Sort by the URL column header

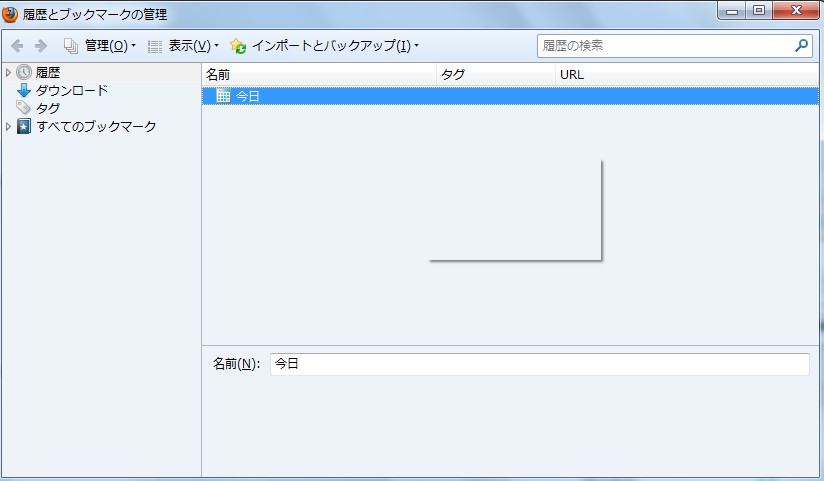tap(686, 74)
